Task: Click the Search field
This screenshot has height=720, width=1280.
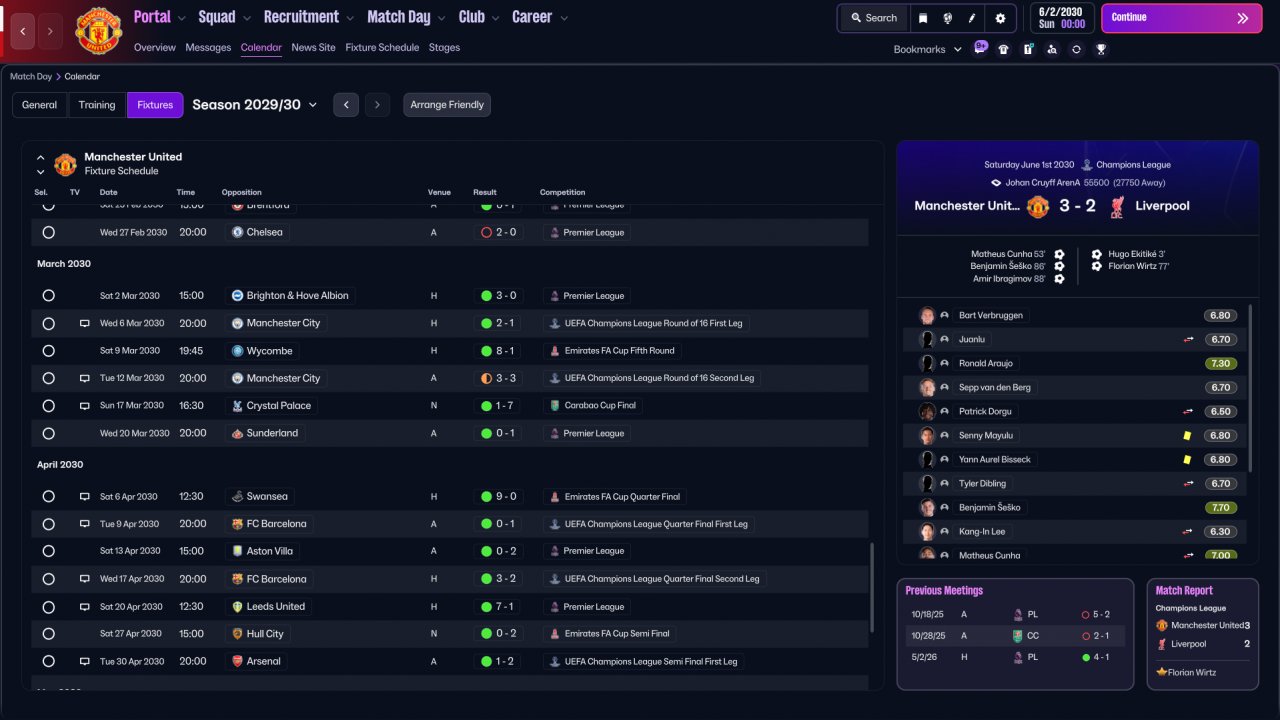Action: tap(874, 18)
